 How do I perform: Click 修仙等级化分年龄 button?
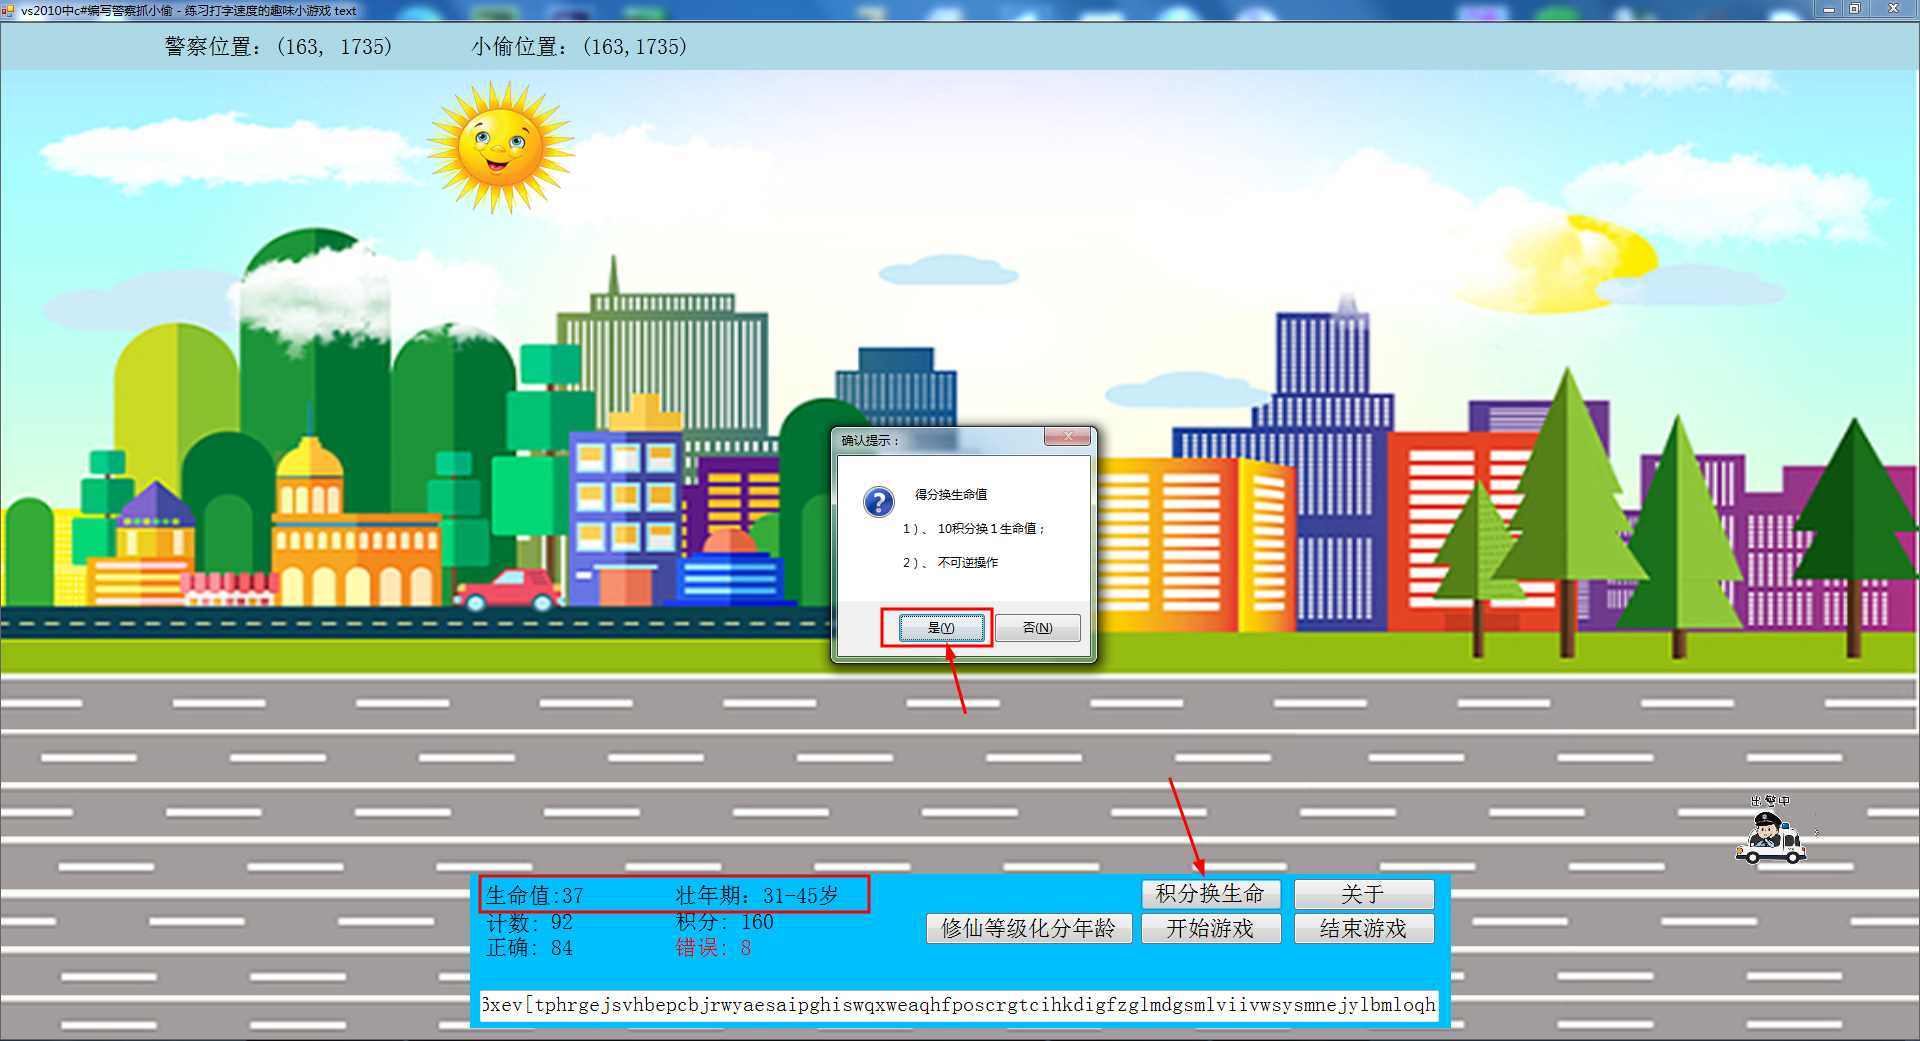(x=1028, y=928)
